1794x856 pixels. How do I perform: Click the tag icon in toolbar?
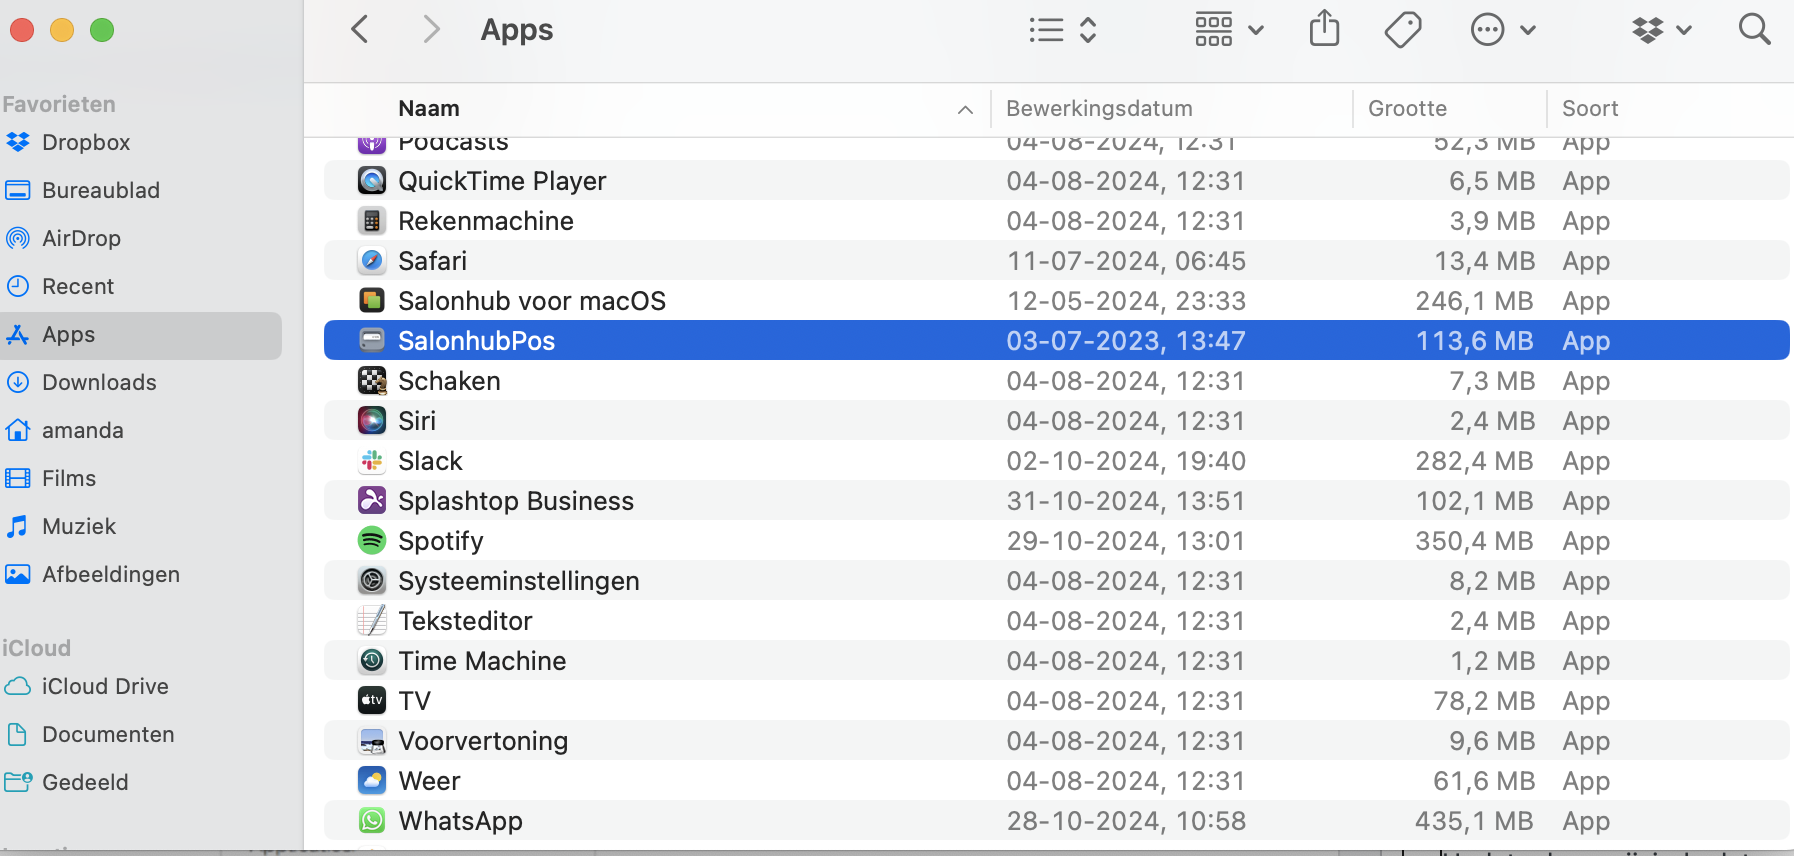[x=1403, y=30]
